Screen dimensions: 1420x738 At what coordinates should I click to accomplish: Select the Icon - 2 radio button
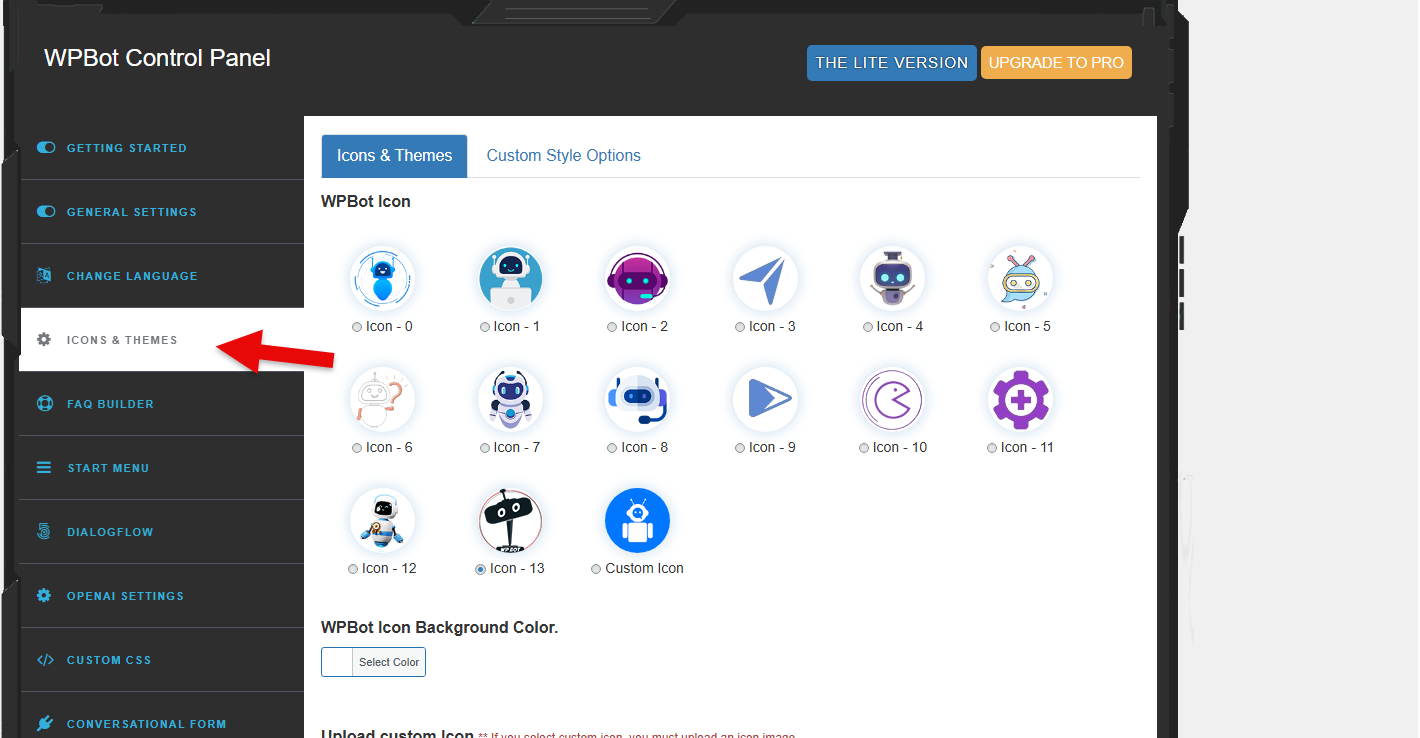click(612, 327)
